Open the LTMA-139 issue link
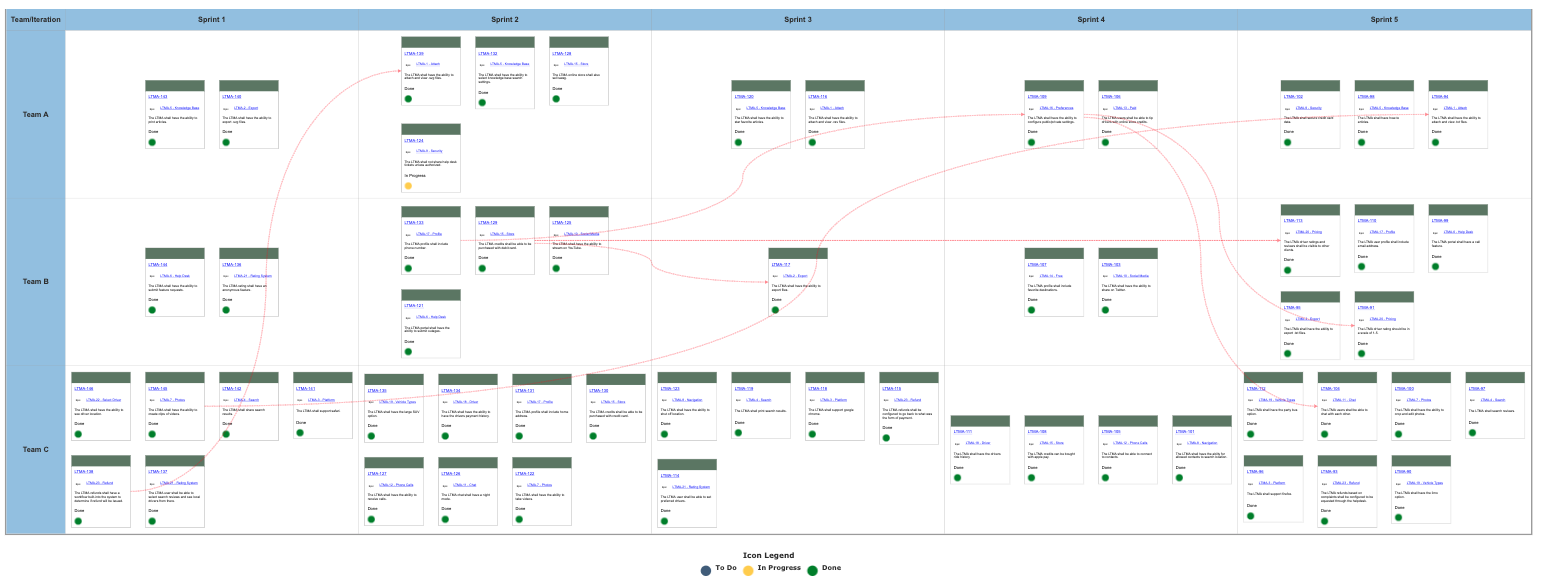This screenshot has width=1548, height=585. [x=414, y=53]
